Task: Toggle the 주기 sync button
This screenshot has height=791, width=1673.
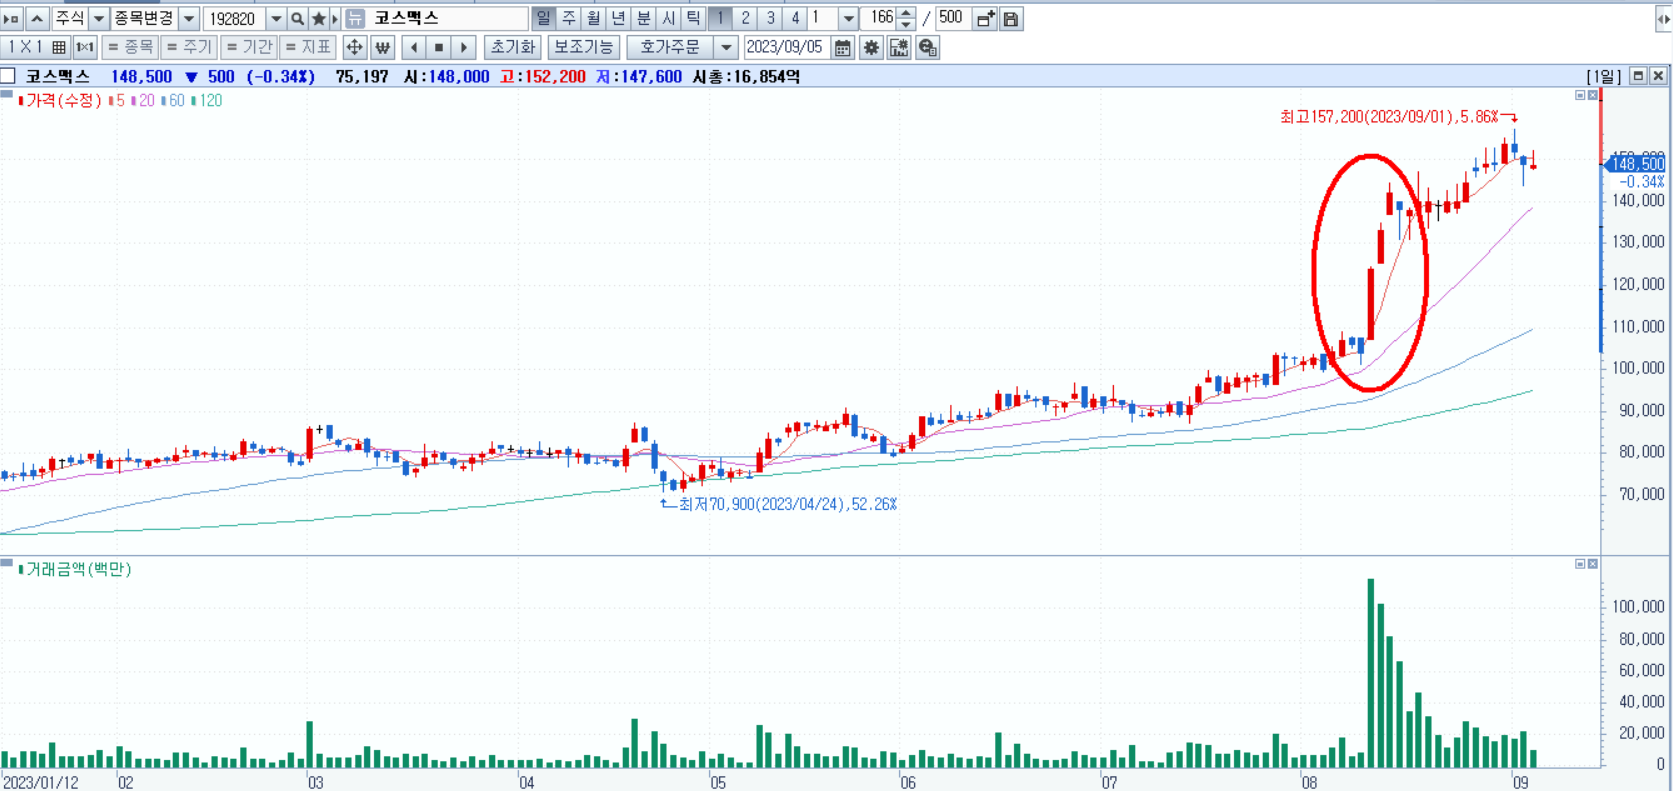Action: [189, 47]
